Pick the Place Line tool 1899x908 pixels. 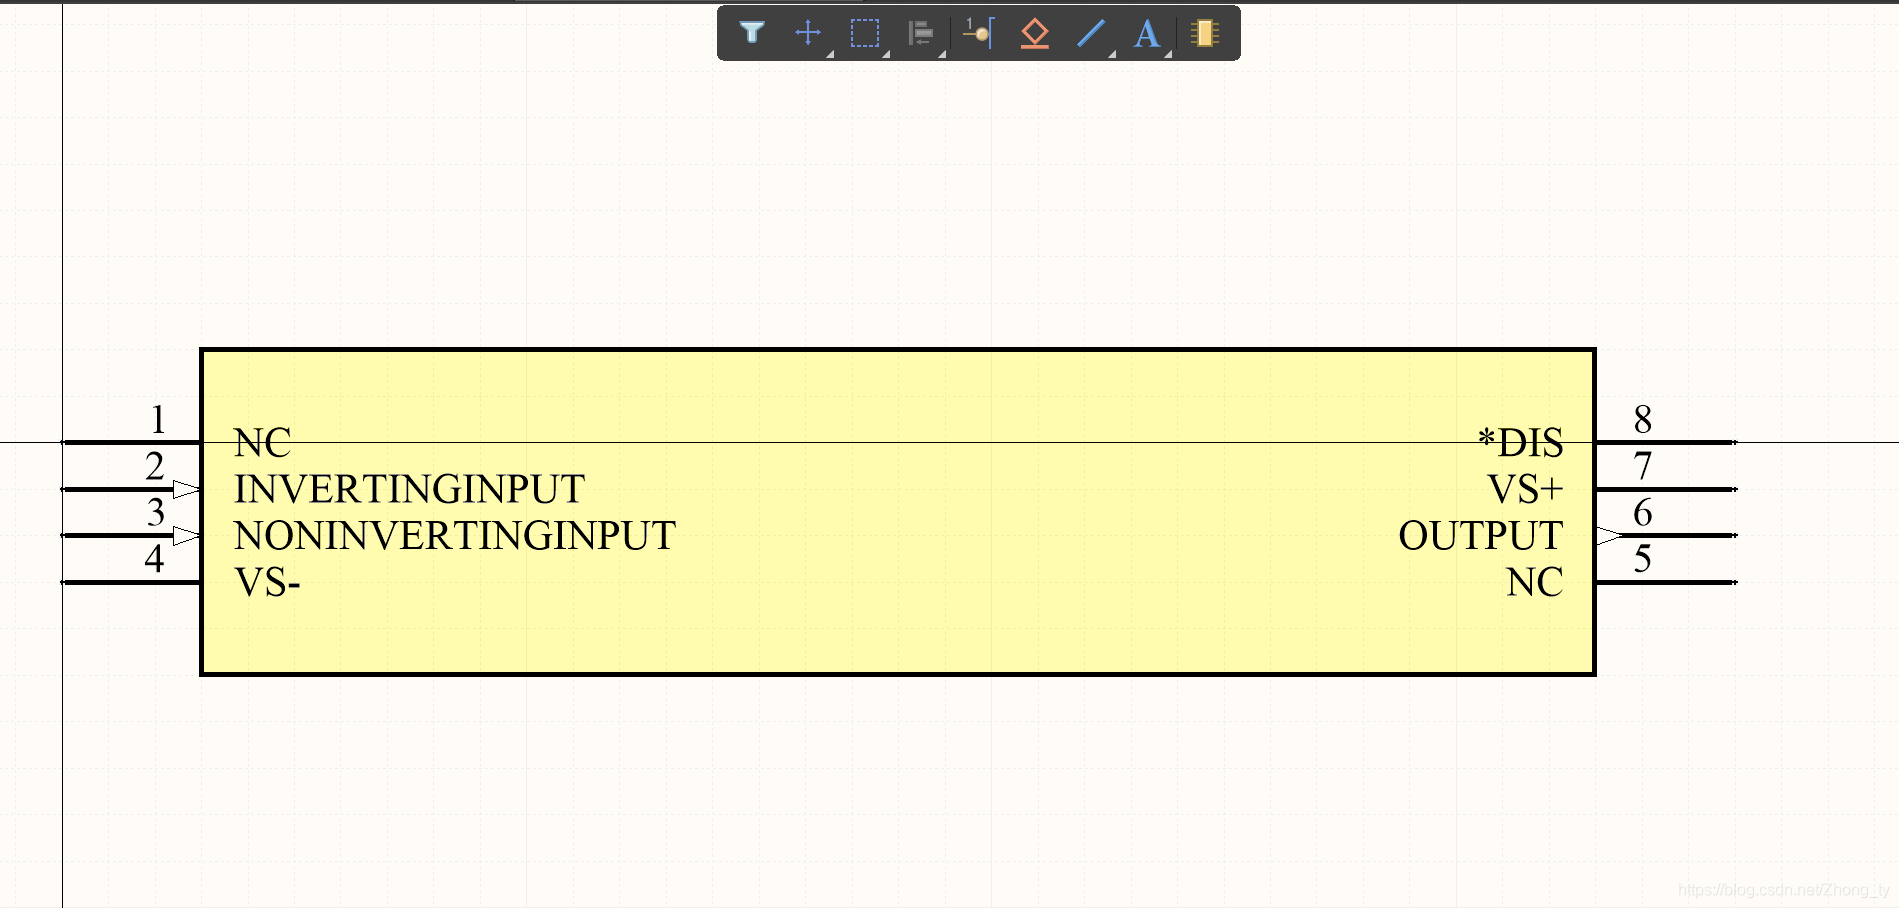tap(1091, 33)
